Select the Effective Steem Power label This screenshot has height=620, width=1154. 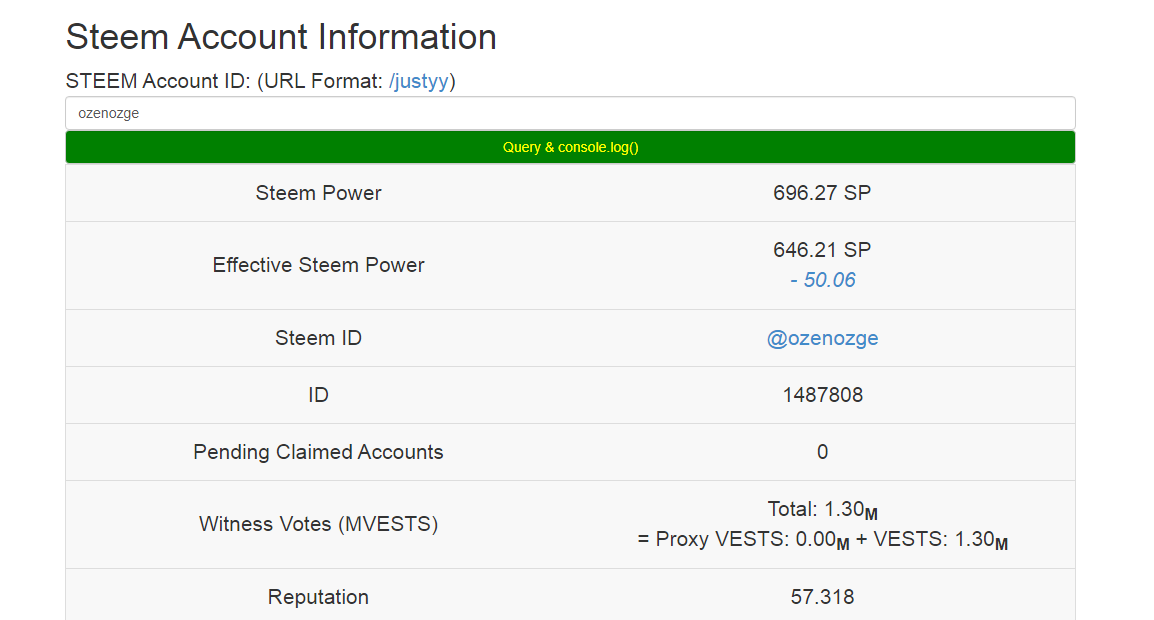[318, 265]
